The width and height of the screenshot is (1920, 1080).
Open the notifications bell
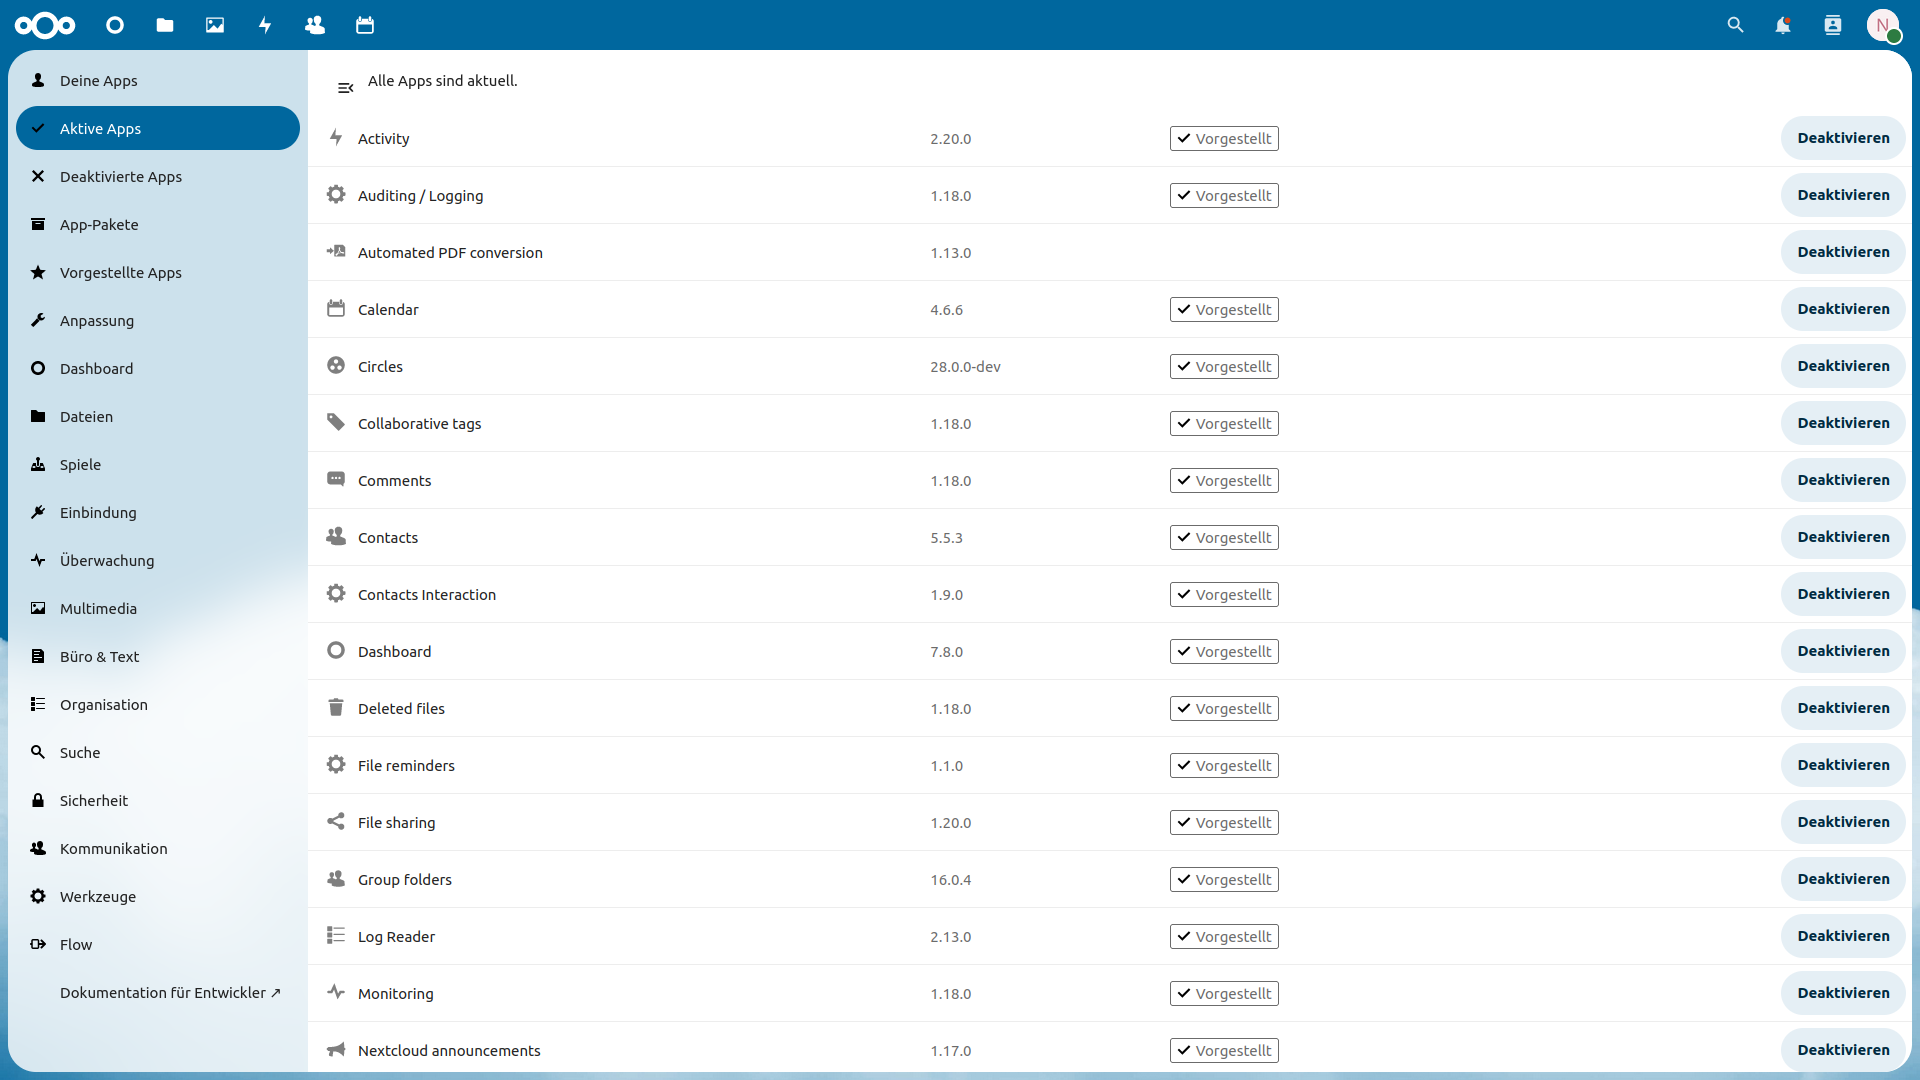click(x=1783, y=25)
